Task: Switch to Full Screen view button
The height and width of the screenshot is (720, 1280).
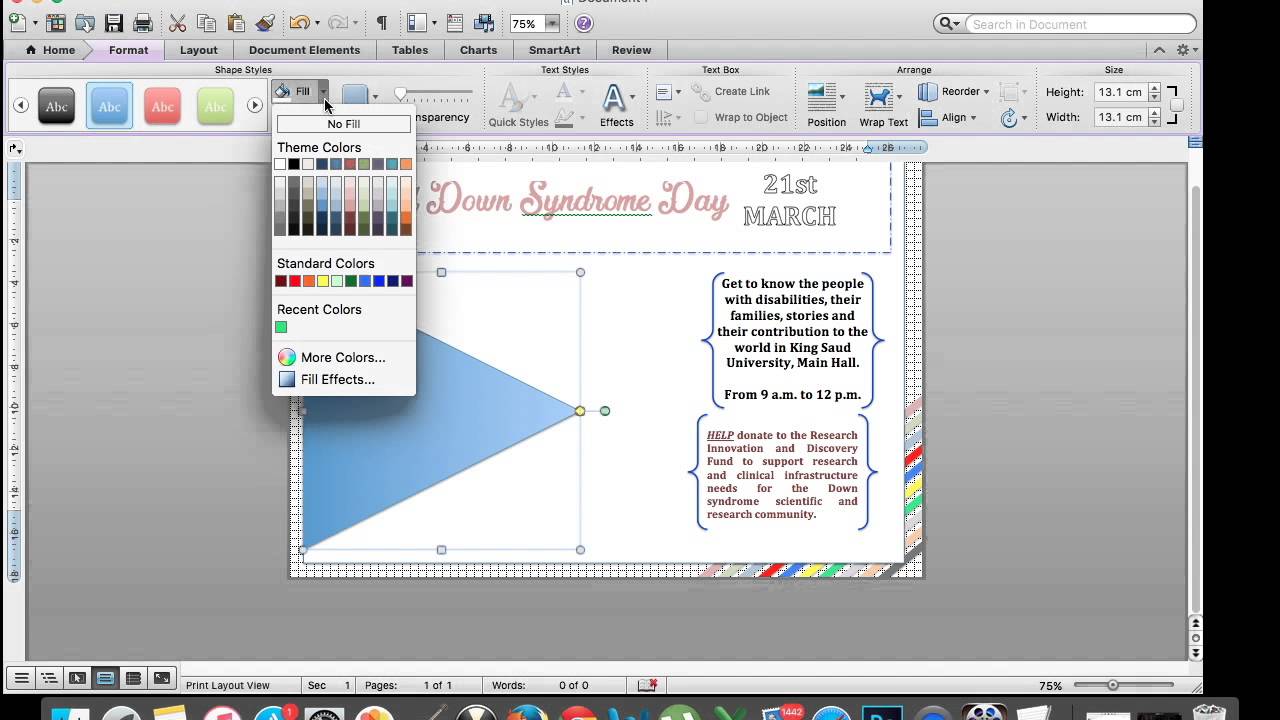Action: pyautogui.click(x=162, y=678)
